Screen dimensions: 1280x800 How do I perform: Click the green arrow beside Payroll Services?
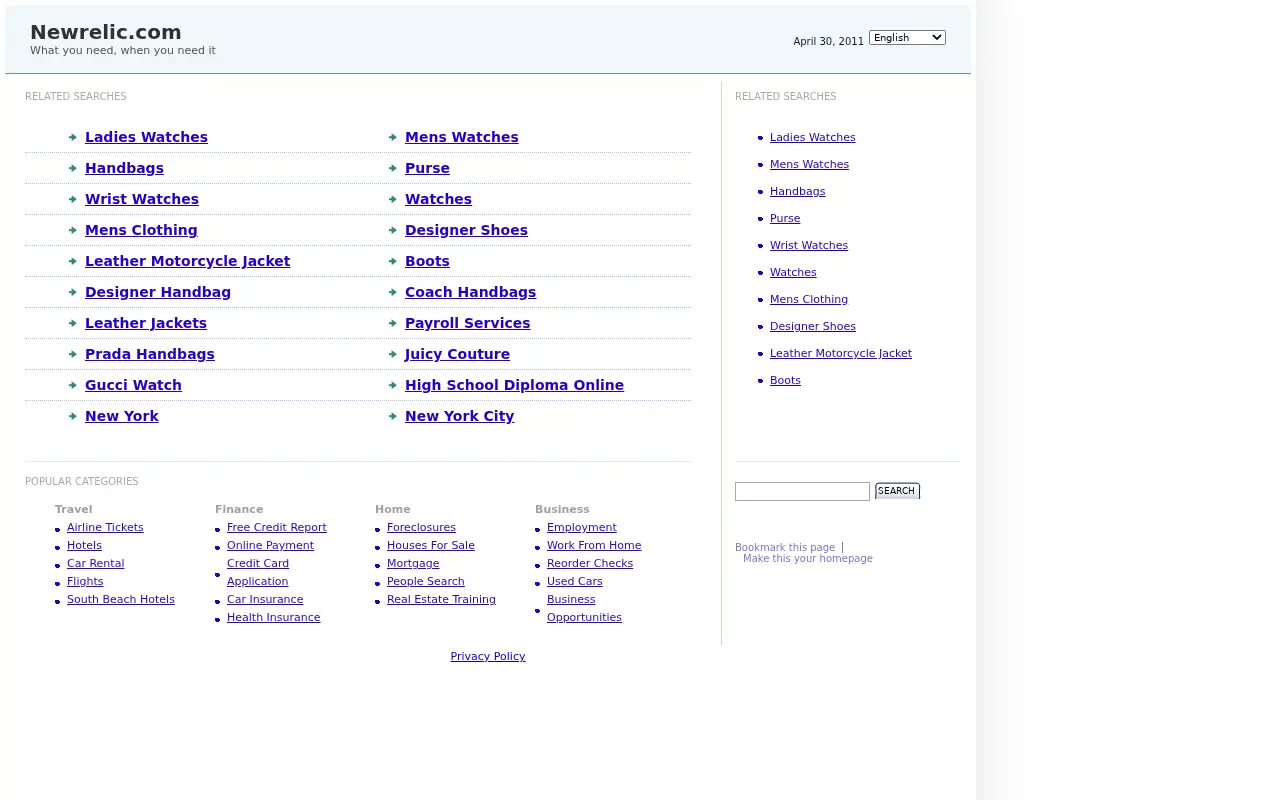click(393, 323)
